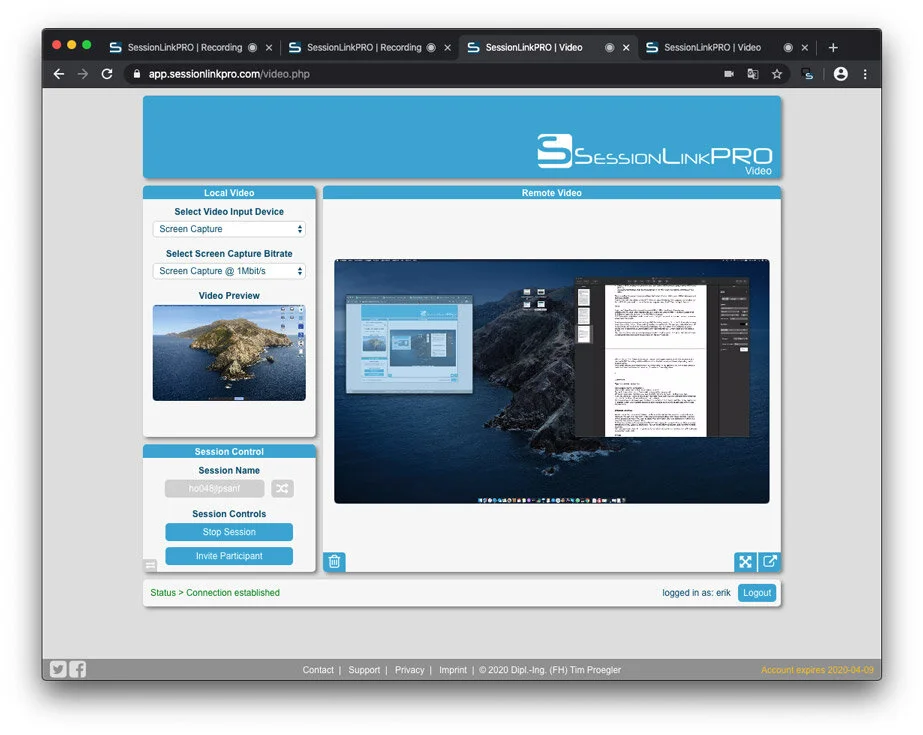This screenshot has height=735, width=923.
Task: Click the camera permission icon in the address bar
Action: click(x=729, y=74)
